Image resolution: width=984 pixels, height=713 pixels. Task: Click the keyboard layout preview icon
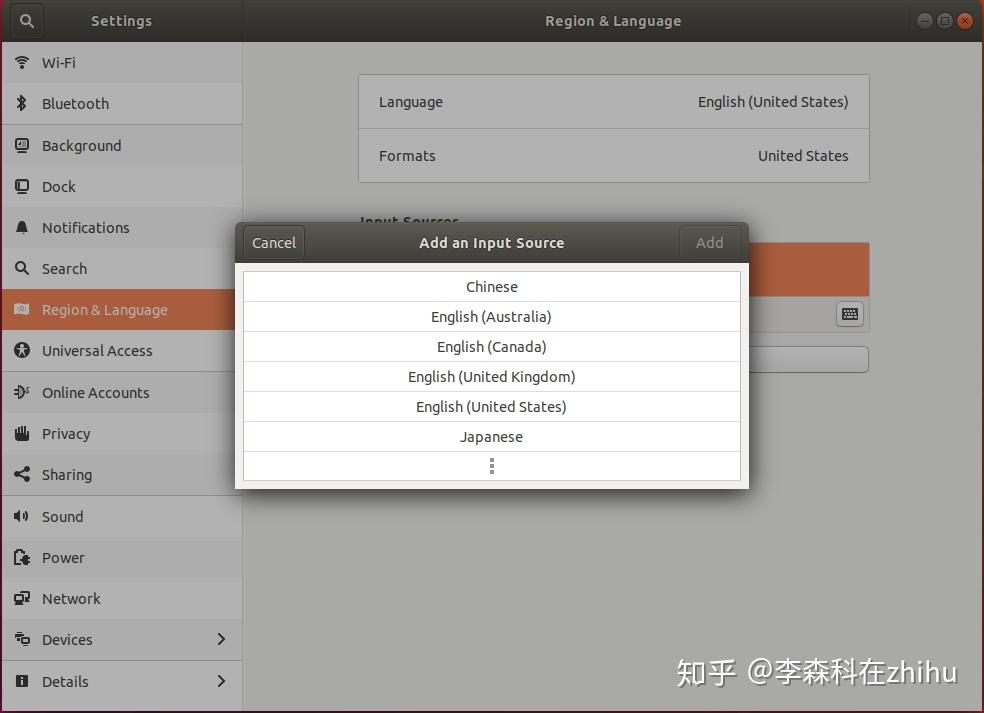tap(849, 314)
